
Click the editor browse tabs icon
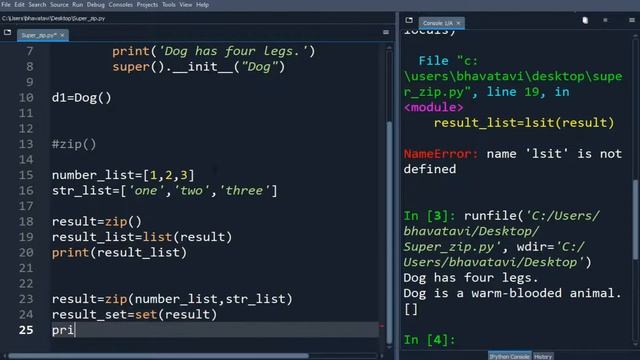(7, 32)
